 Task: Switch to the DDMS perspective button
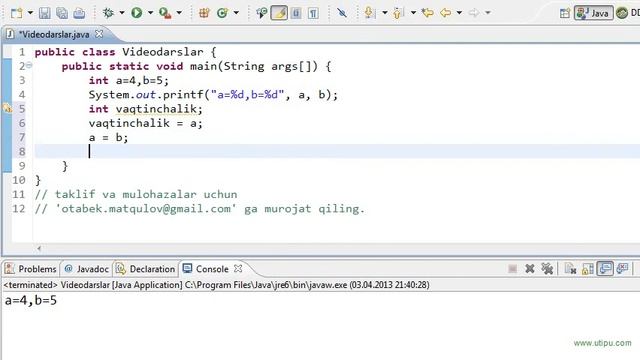click(x=628, y=13)
